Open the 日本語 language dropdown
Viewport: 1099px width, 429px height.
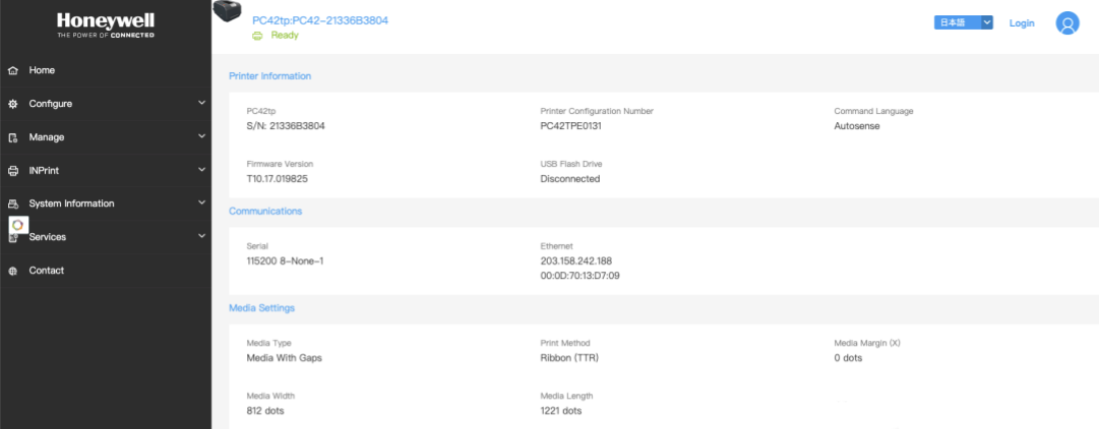(x=963, y=22)
